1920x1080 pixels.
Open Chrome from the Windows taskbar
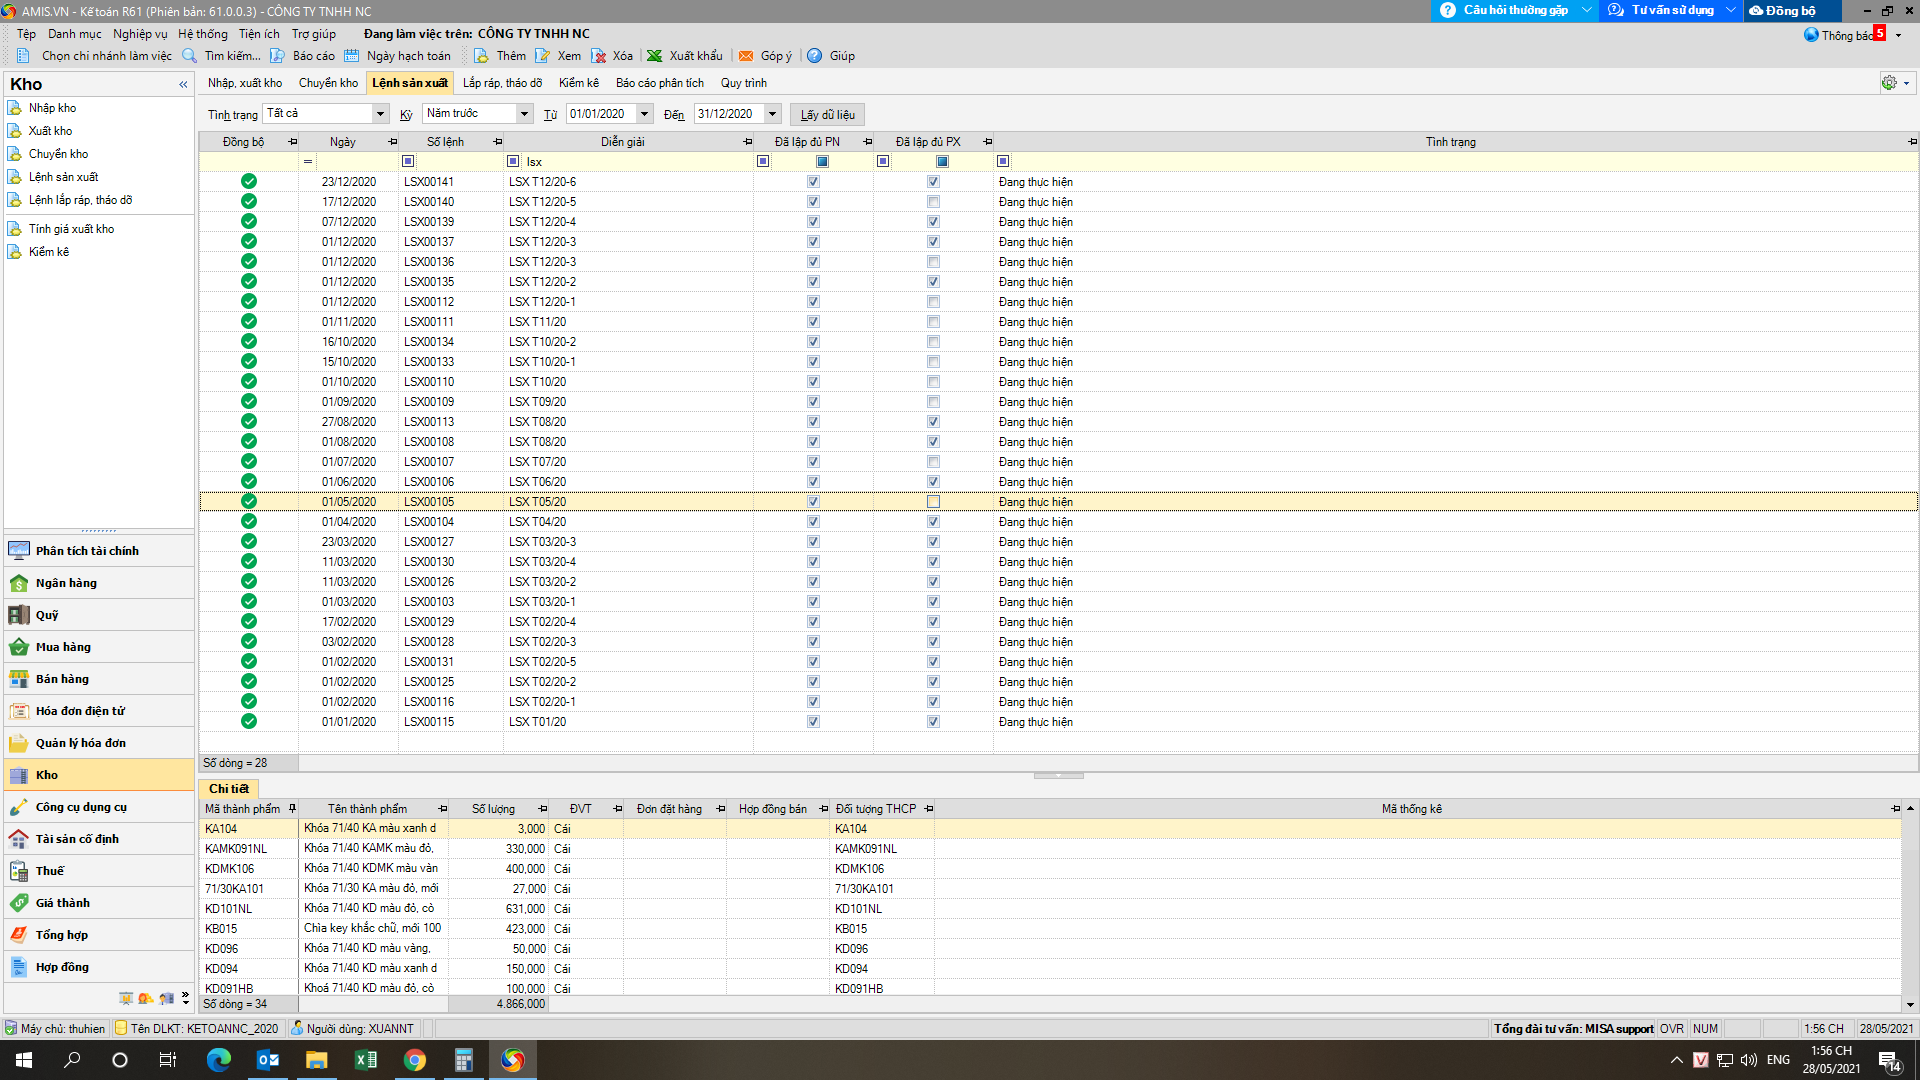414,1060
